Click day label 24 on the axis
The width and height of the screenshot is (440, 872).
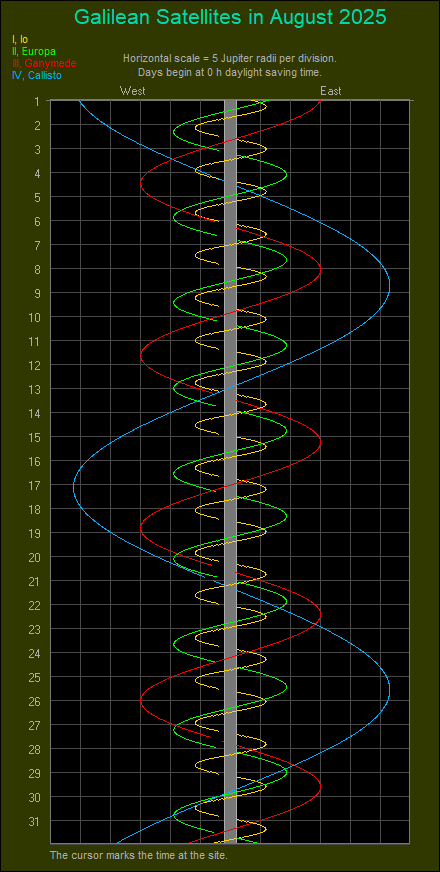click(x=34, y=653)
